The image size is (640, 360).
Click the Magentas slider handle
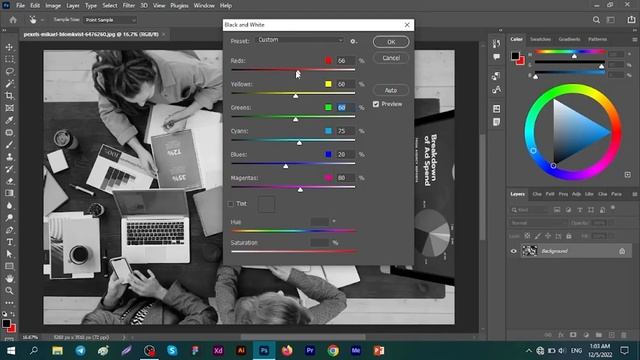tap(300, 189)
